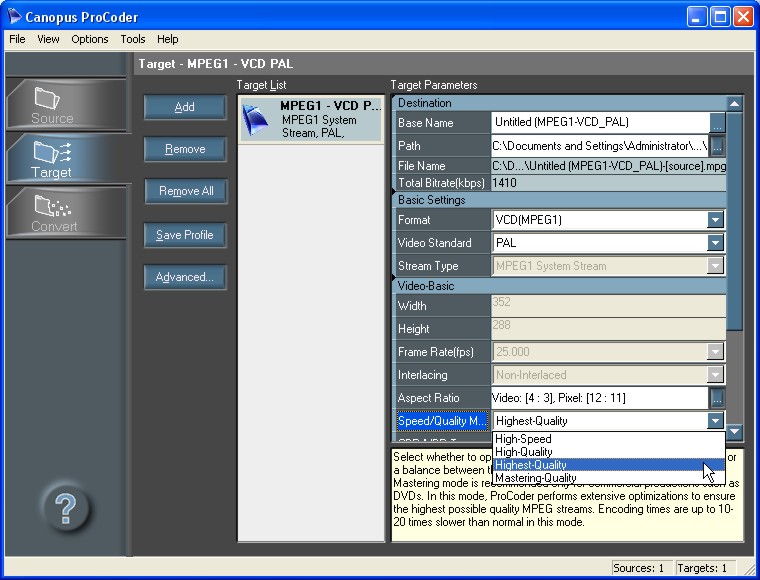Choose Mastering-Quality from the dropdown list

coord(608,478)
